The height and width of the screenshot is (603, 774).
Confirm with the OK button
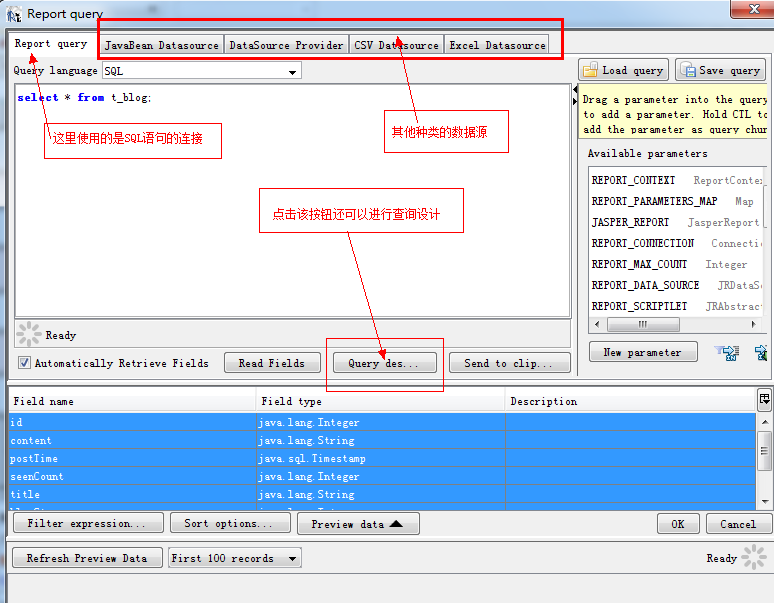coord(678,524)
